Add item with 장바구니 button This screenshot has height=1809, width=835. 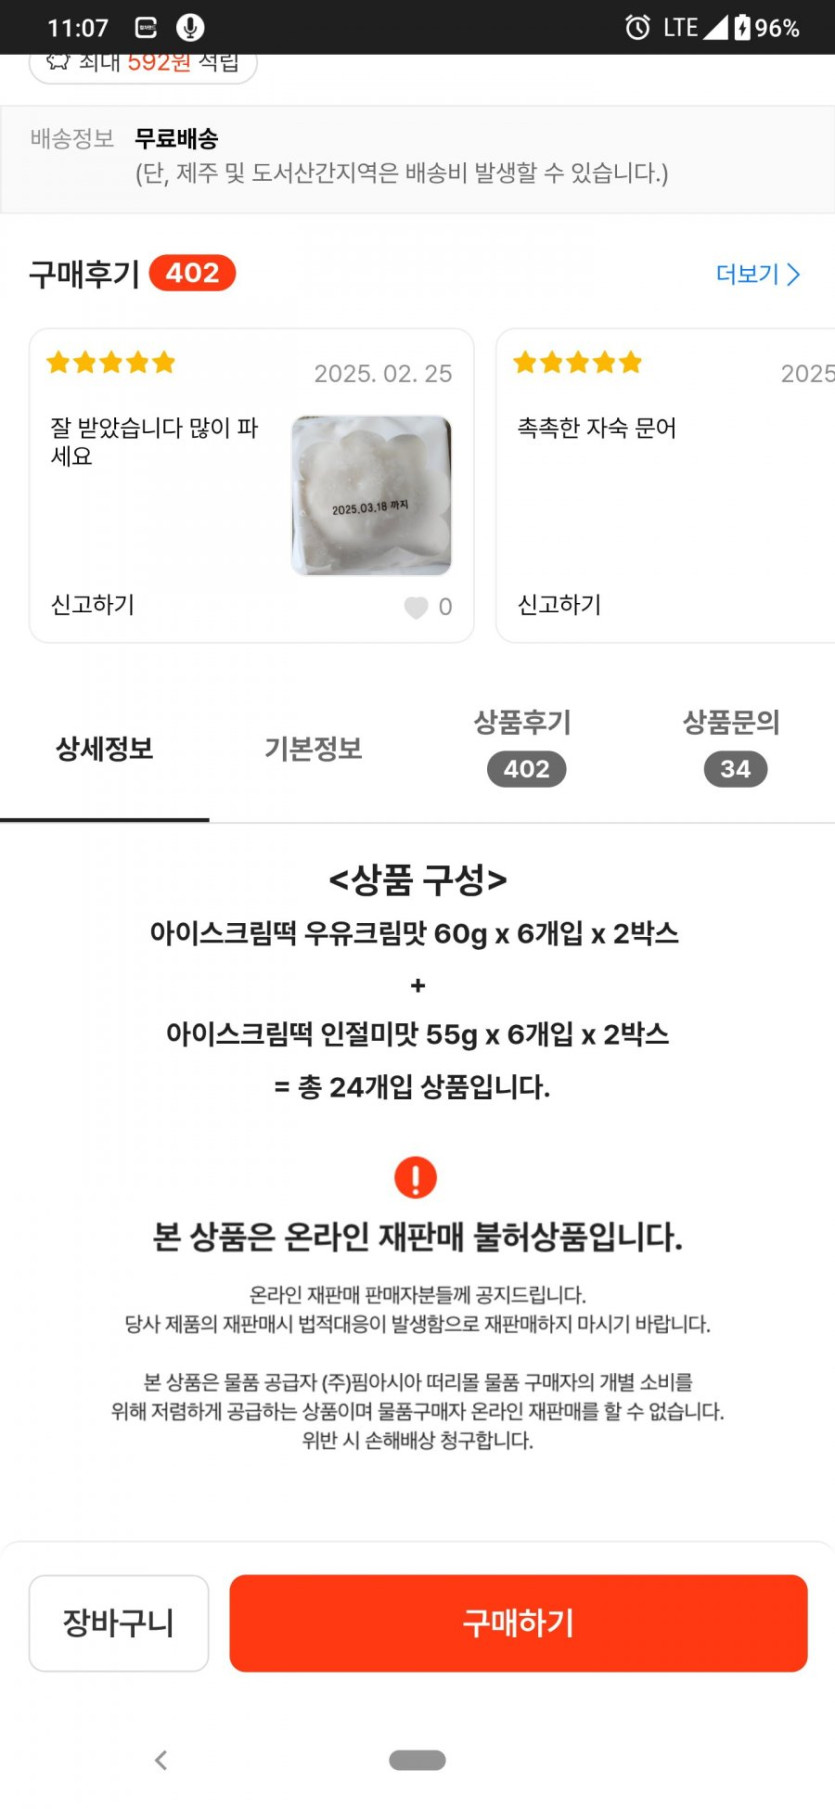[x=118, y=1623]
